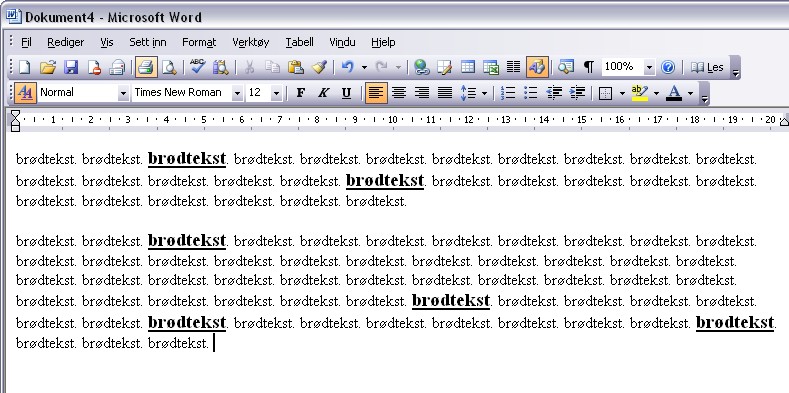Select the Format Painter brush icon
789x393 pixels.
tap(320, 67)
